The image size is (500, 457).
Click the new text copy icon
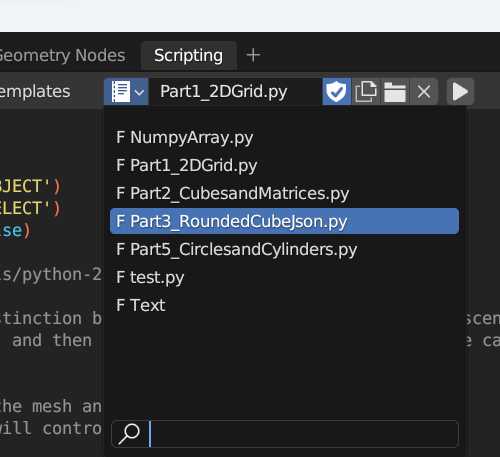click(x=366, y=92)
